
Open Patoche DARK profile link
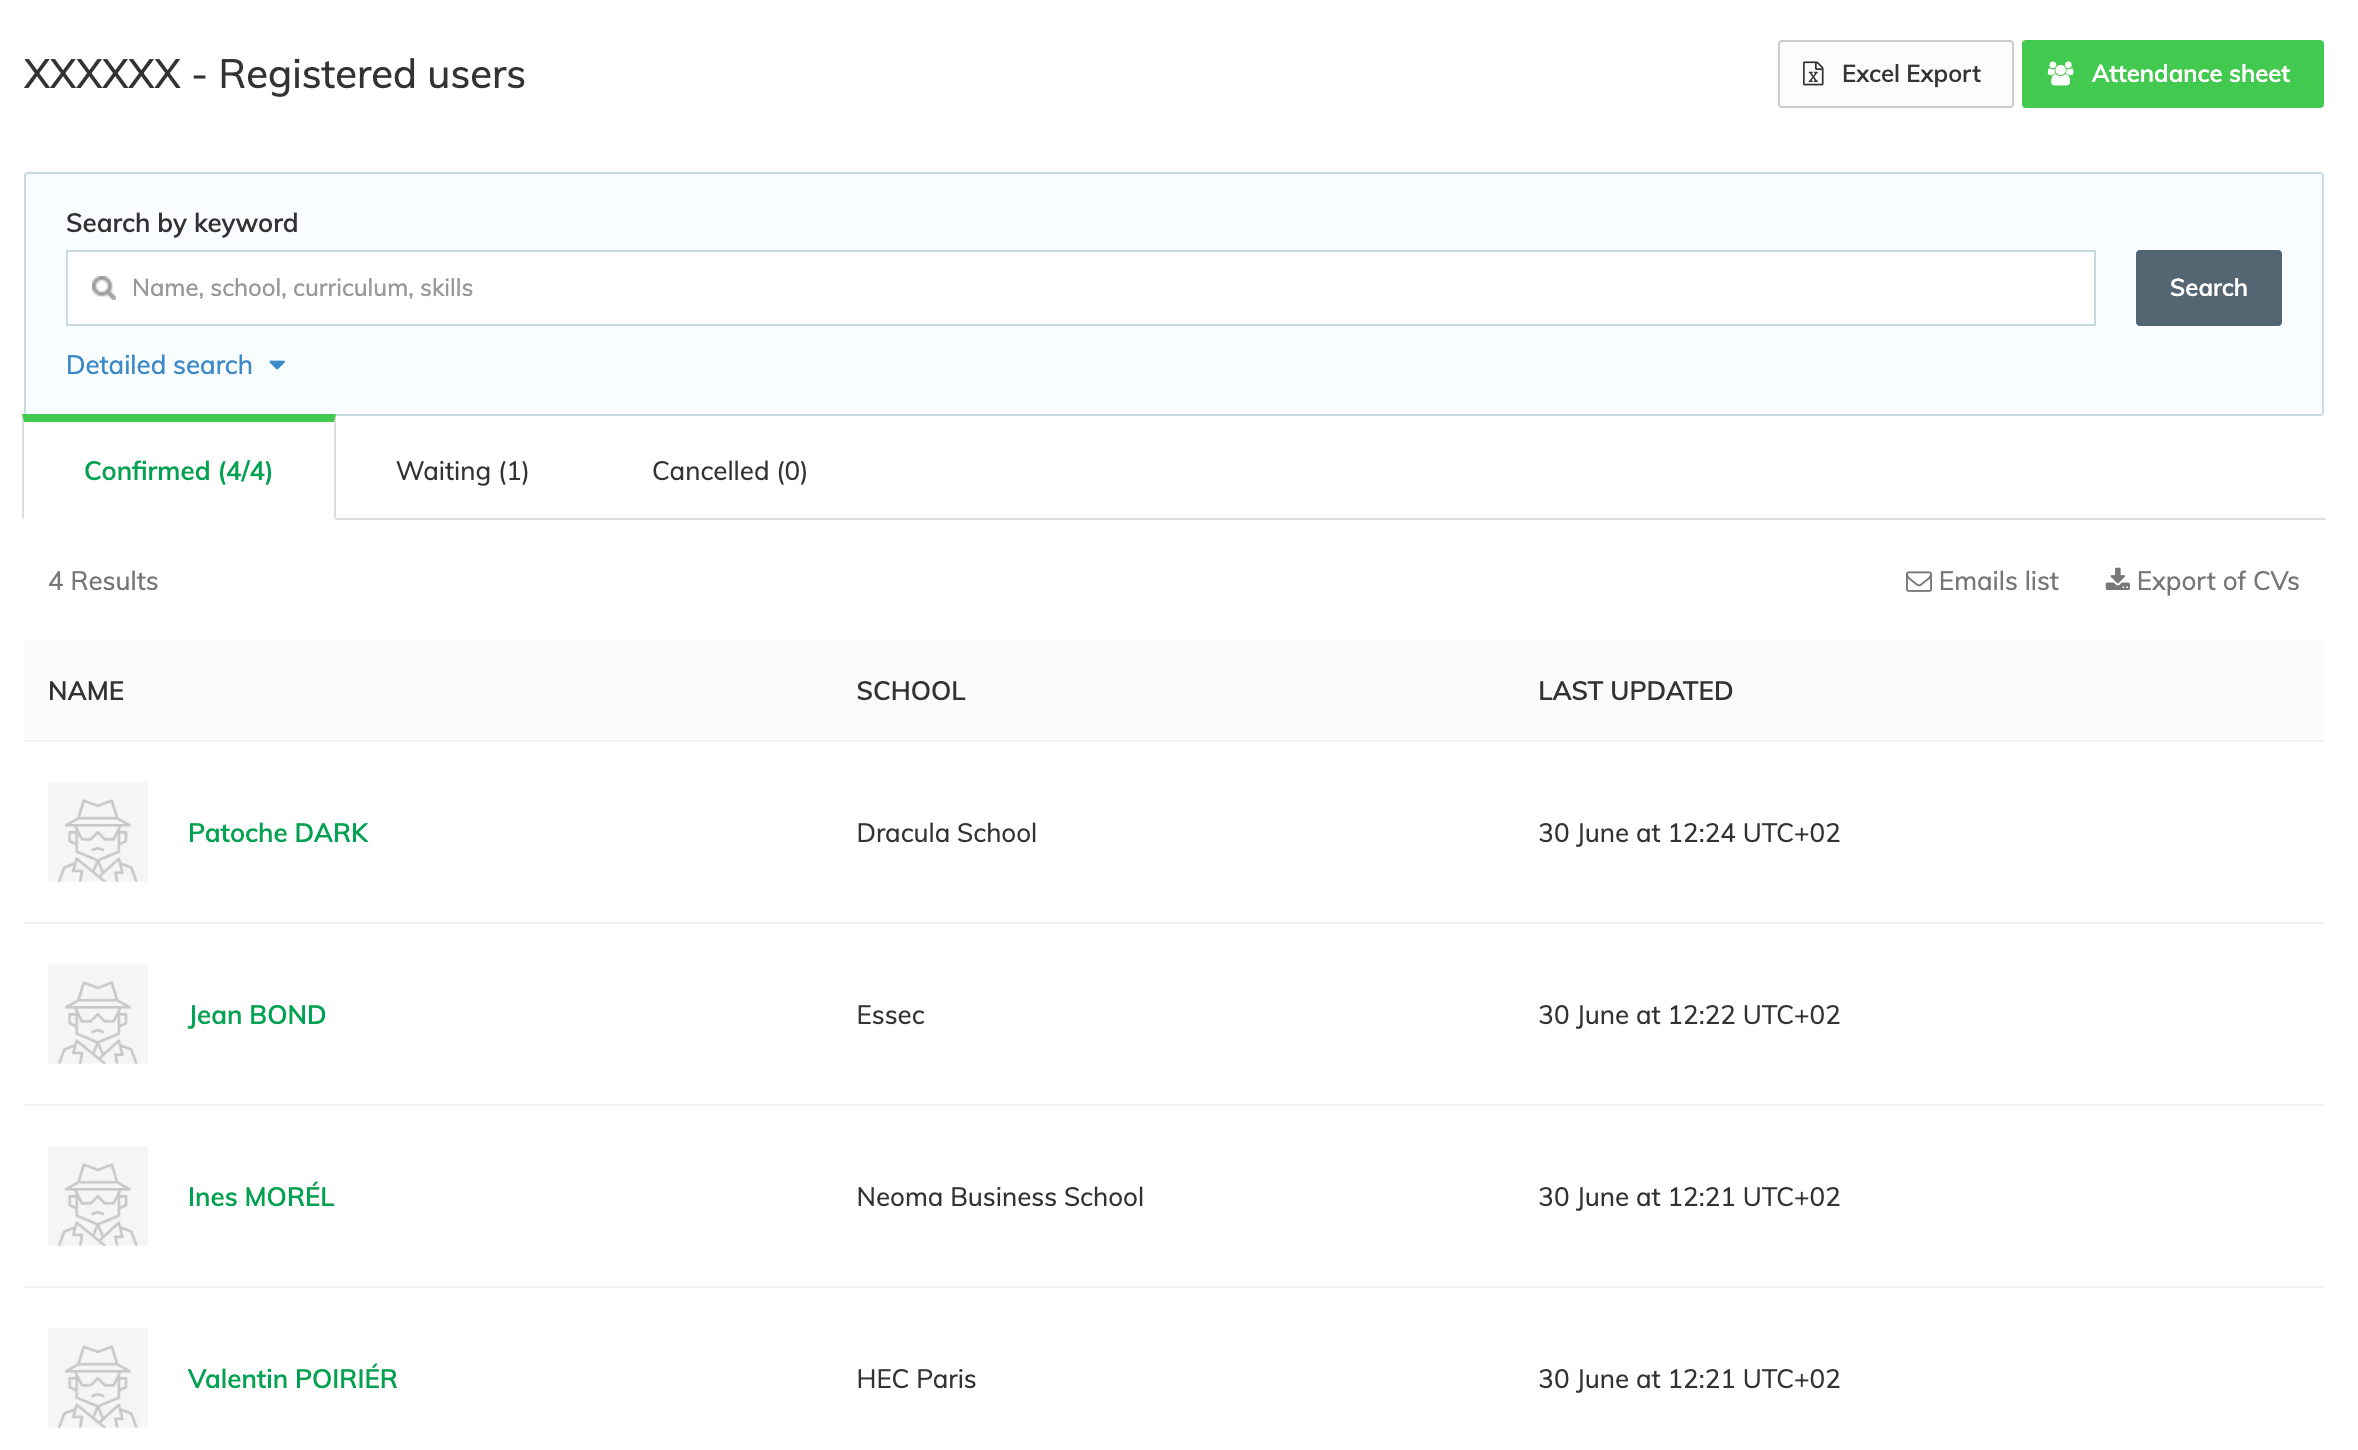click(278, 833)
